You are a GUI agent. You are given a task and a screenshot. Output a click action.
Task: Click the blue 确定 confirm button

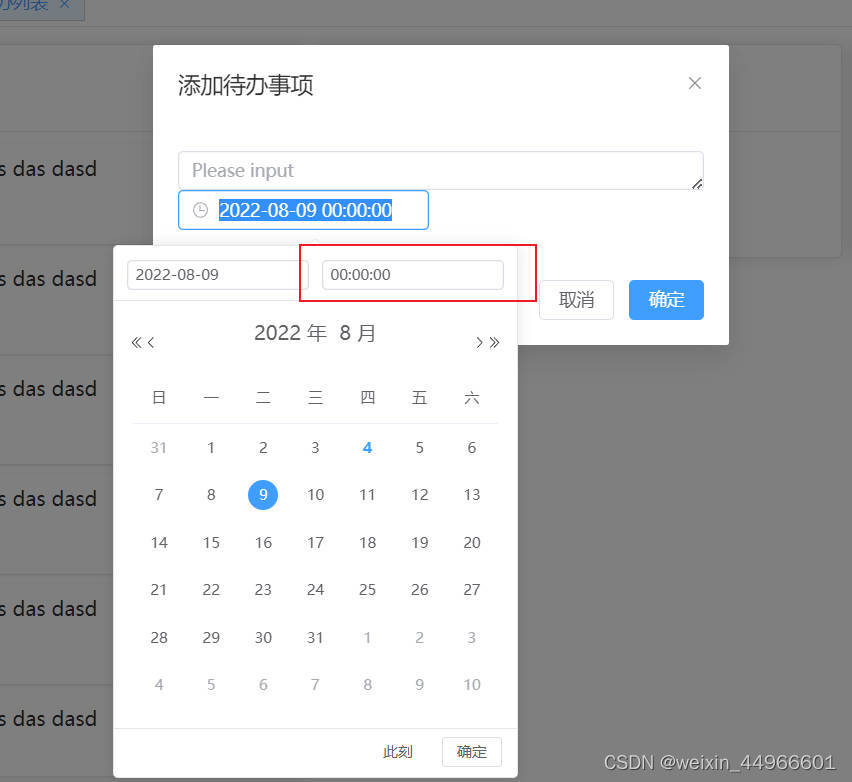666,299
